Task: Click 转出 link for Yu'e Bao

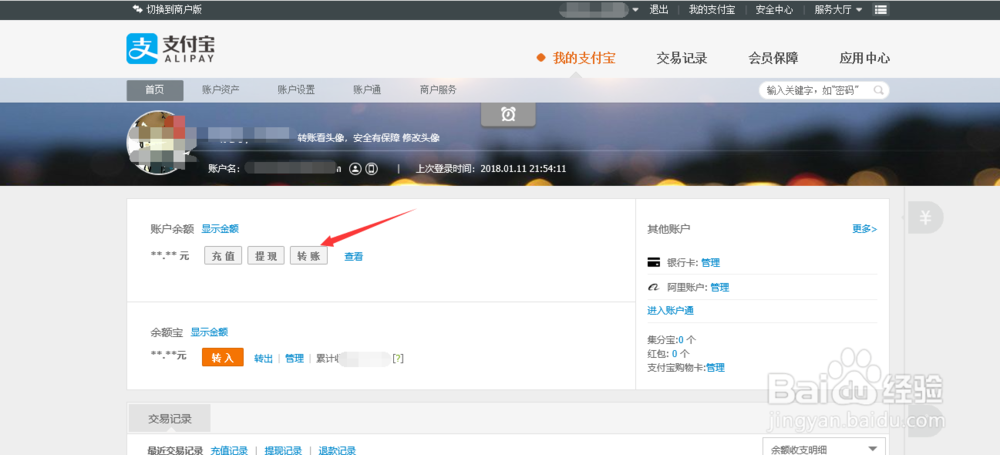Action: (x=263, y=359)
